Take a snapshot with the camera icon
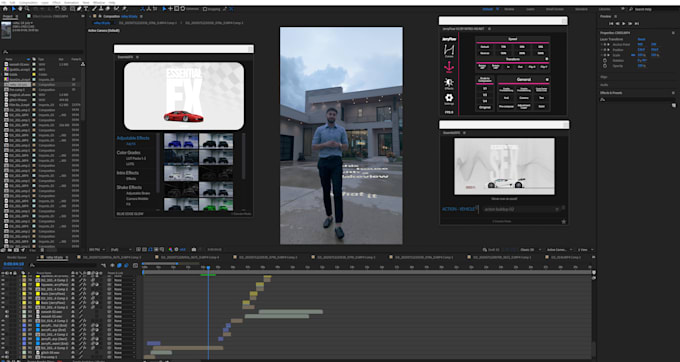The height and width of the screenshot is (362, 680). 194,250
